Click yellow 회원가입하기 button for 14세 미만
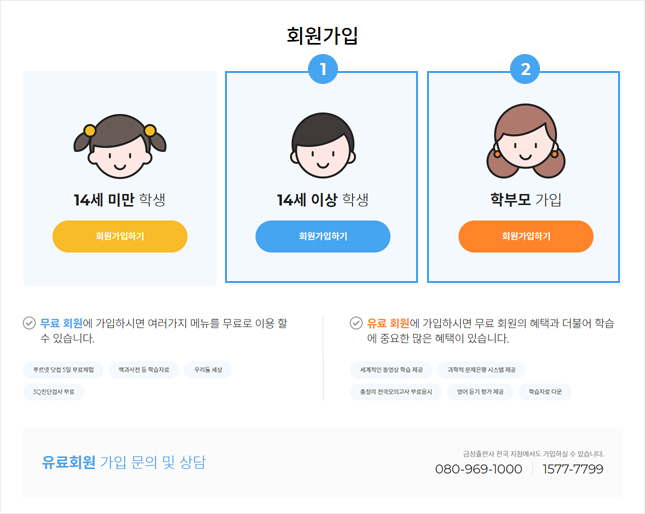Image resolution: width=645 pixels, height=514 pixels. (120, 236)
